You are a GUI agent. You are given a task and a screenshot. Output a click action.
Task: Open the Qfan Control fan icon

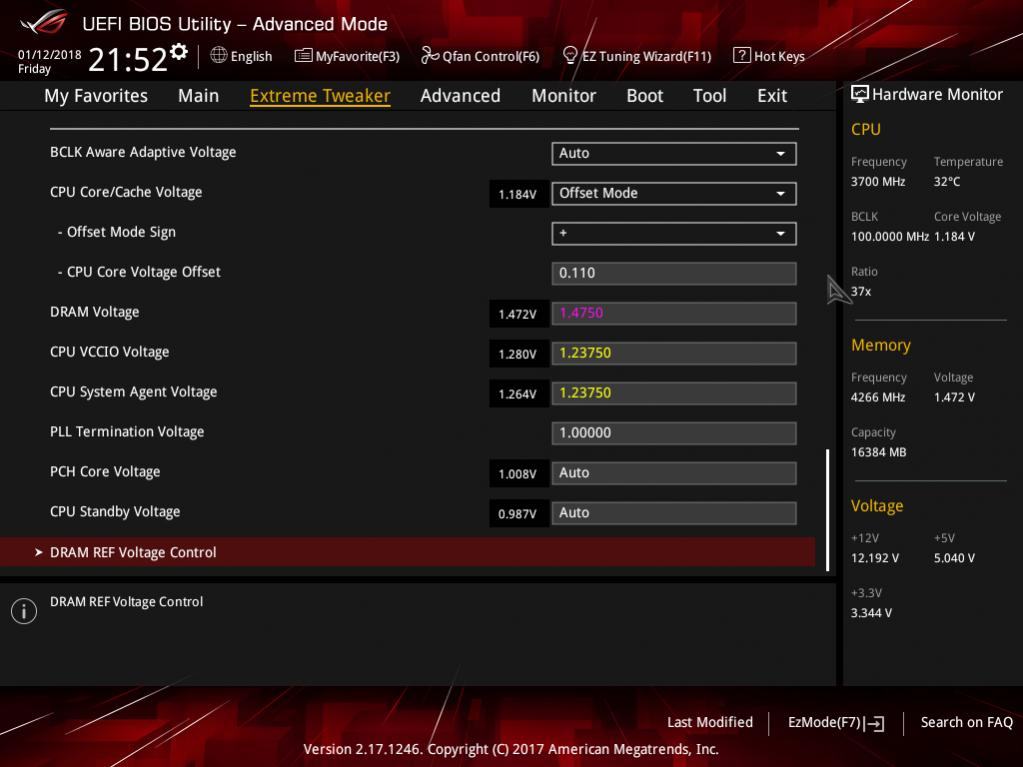[430, 55]
